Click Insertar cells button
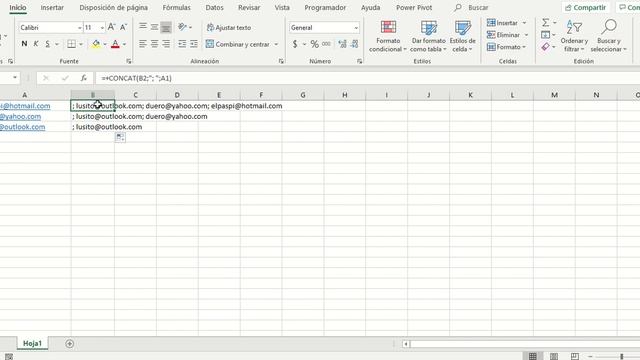Image resolution: width=640 pixels, height=360 pixels. pos(503,23)
